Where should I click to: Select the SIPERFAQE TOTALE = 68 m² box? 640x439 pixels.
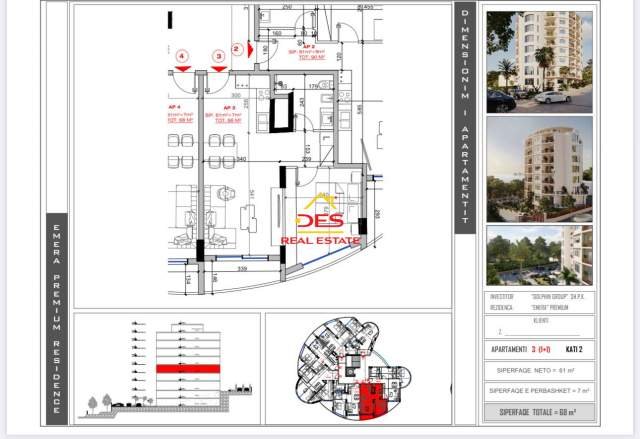click(539, 412)
